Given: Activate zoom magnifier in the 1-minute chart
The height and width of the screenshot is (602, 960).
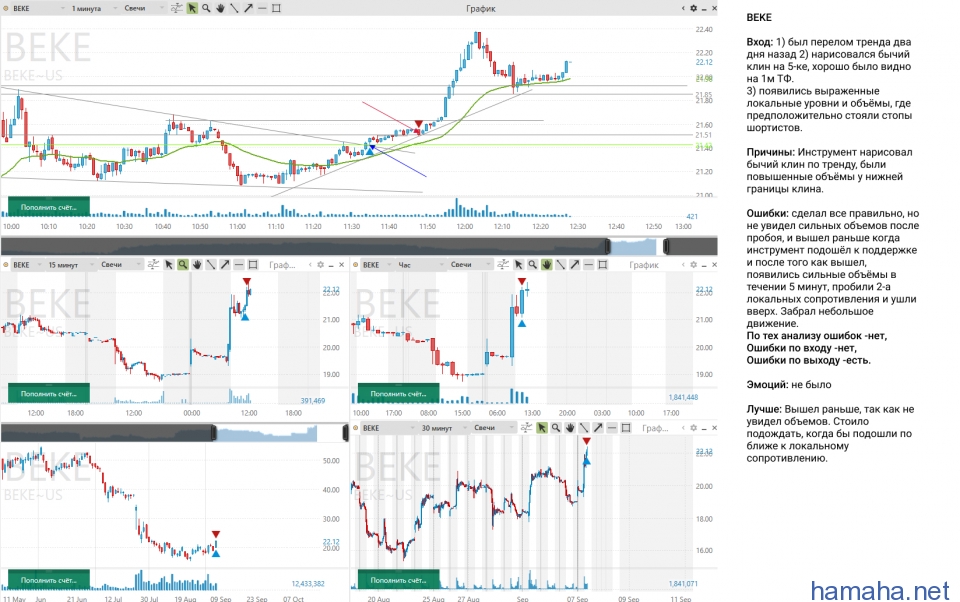Looking at the screenshot, I should pos(206,9).
